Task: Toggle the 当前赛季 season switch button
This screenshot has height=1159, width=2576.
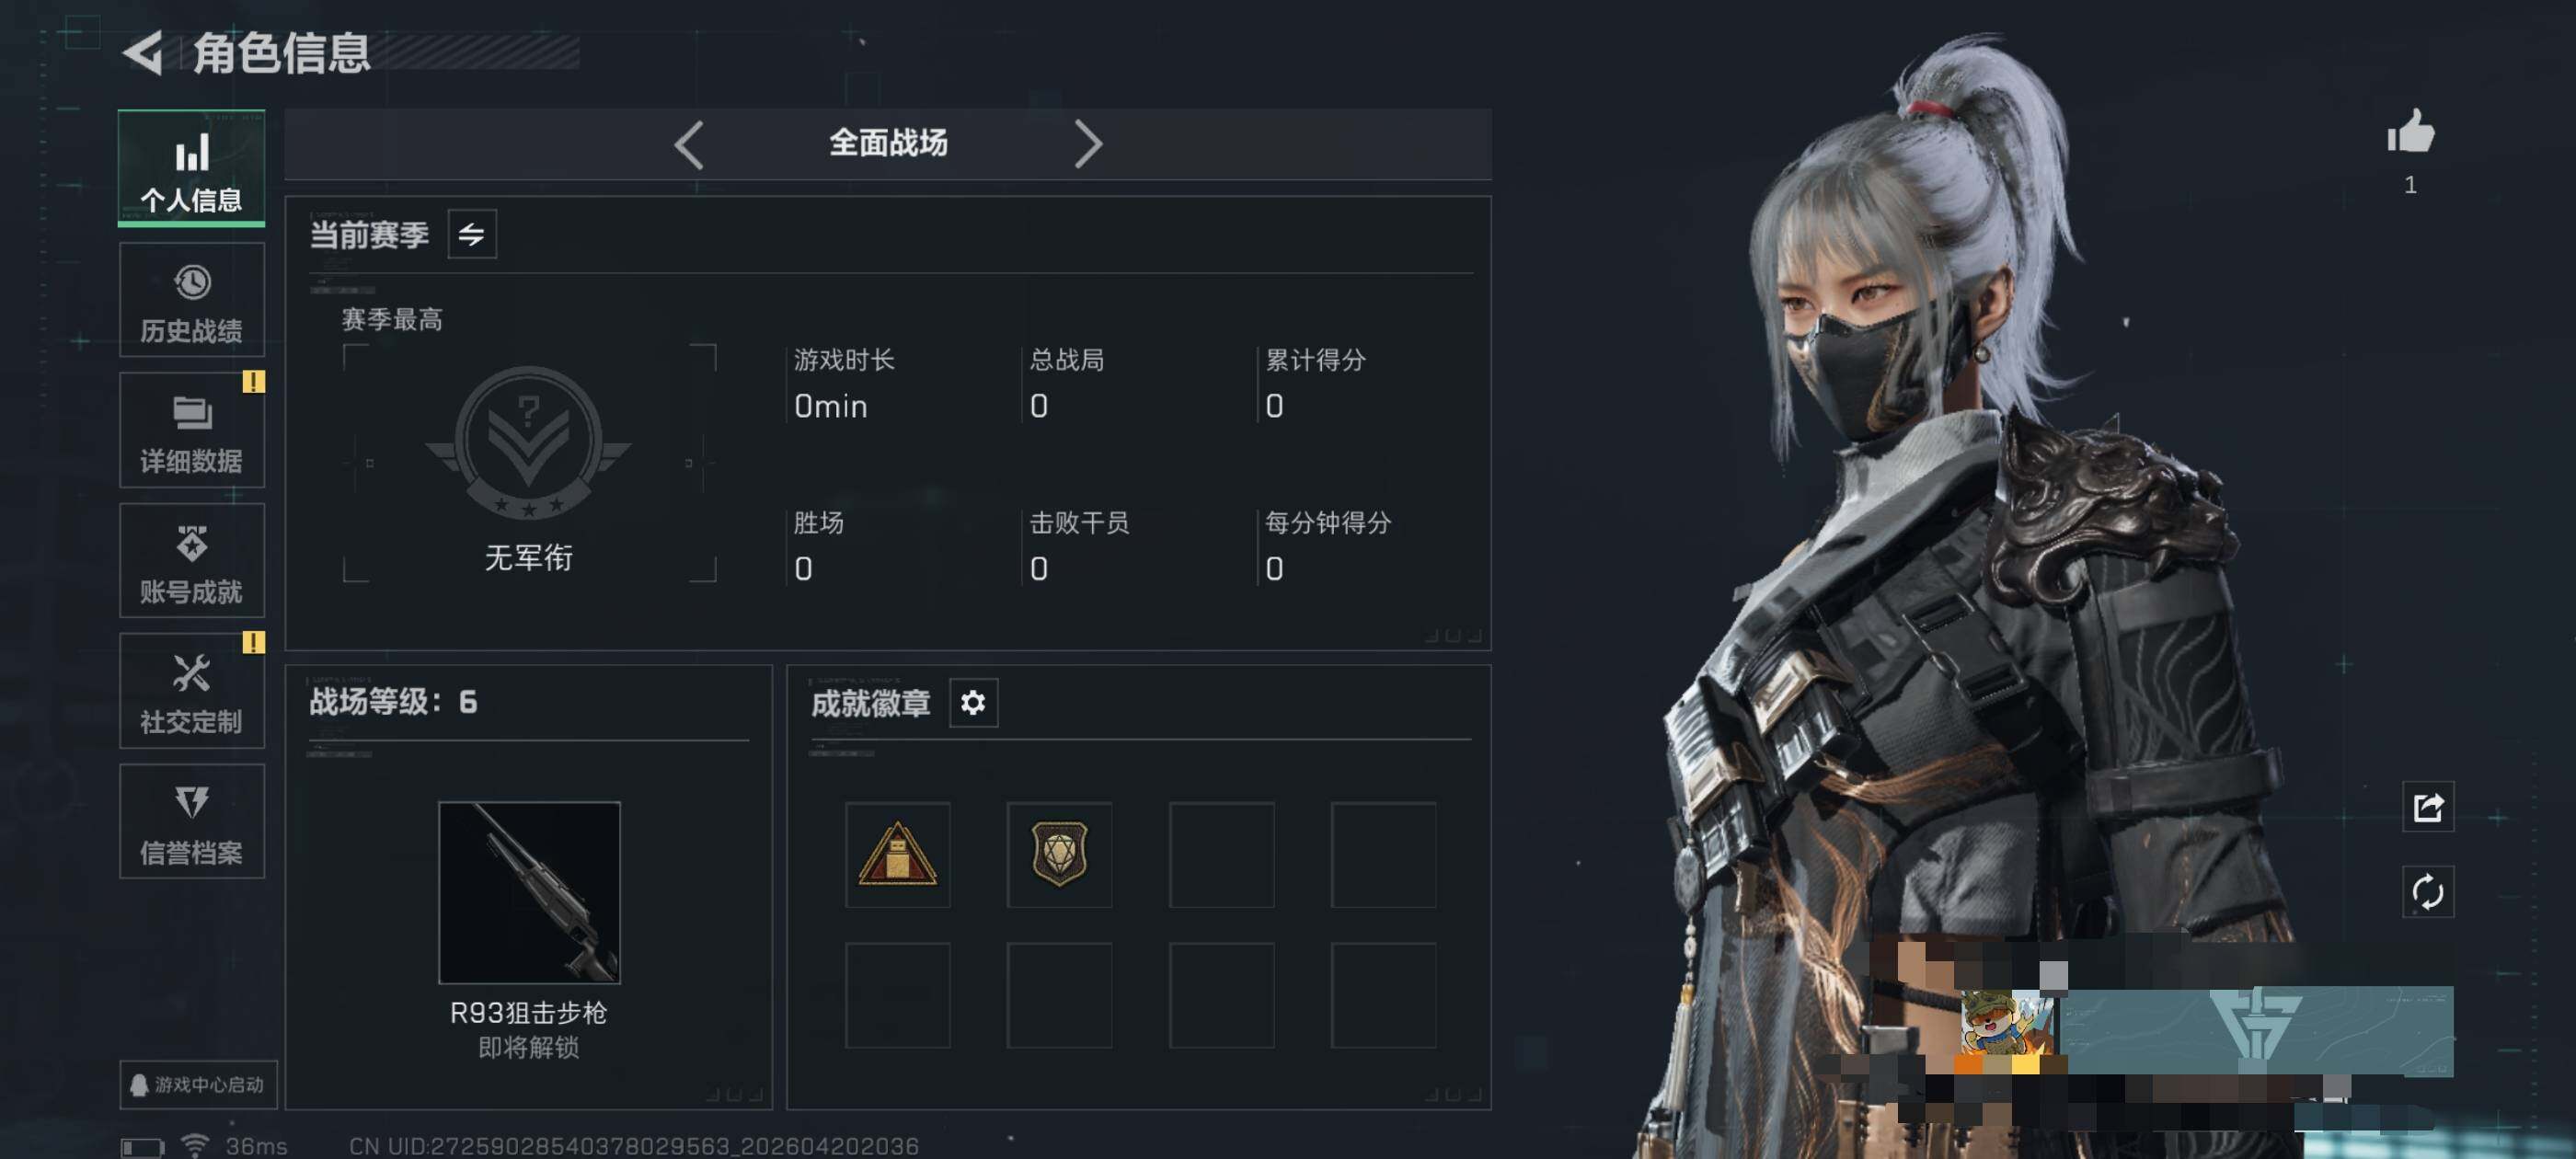Action: [472, 234]
